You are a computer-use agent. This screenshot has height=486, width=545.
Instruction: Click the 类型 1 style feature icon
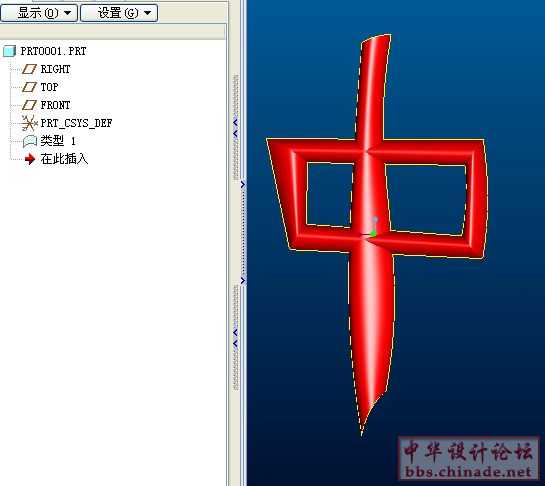(x=30, y=141)
